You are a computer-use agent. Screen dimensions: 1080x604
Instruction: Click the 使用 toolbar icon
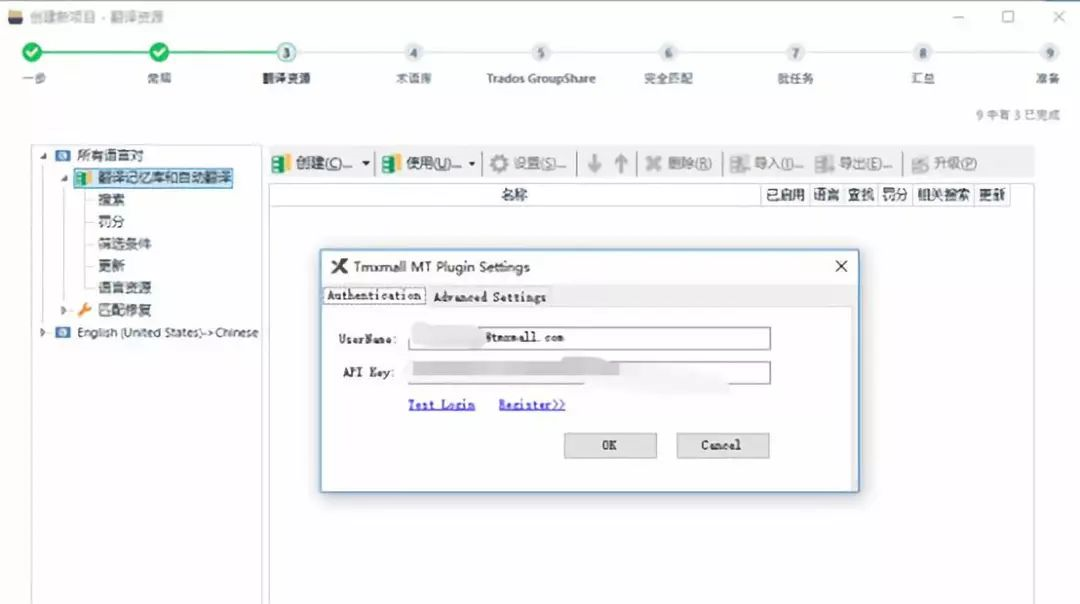(x=390, y=163)
